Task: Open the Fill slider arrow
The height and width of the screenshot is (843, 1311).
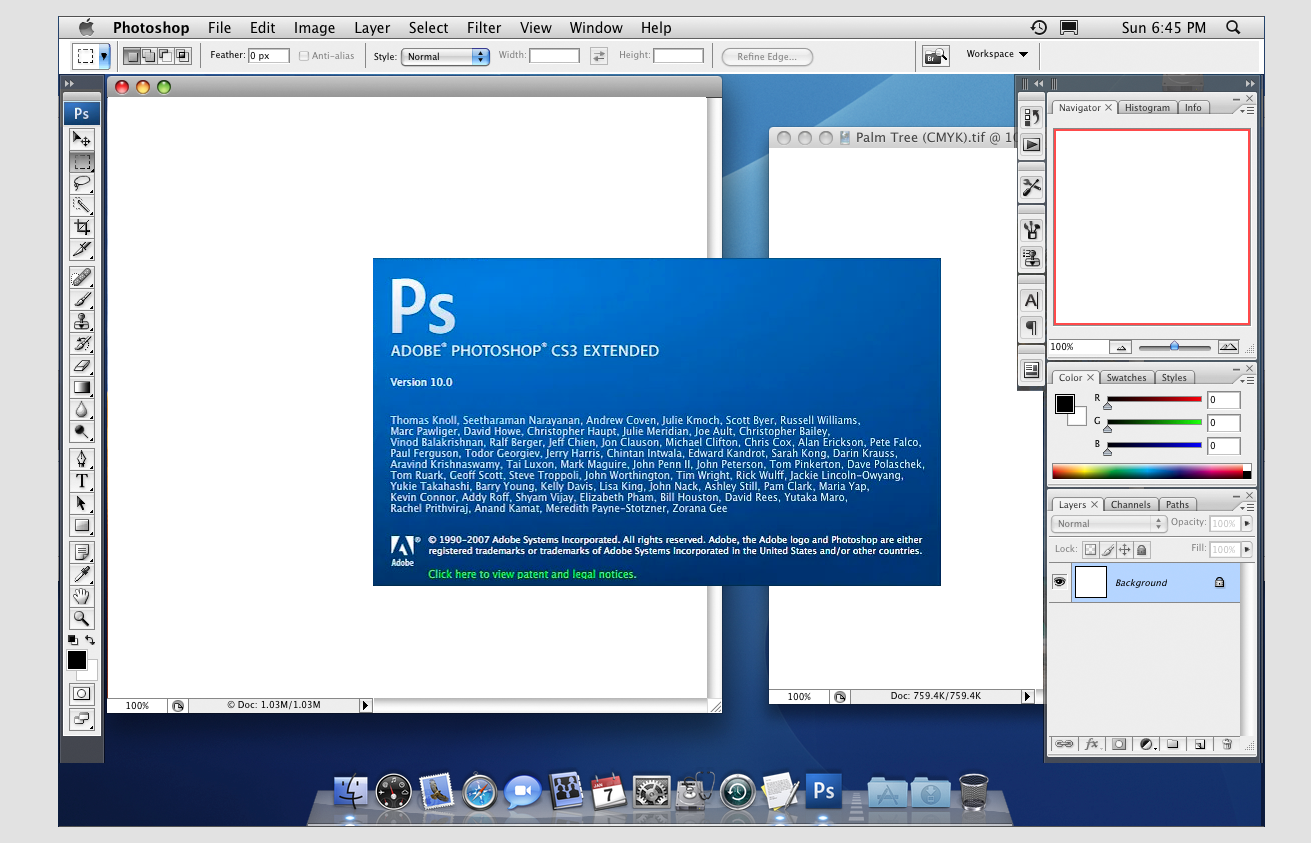Action: click(1247, 549)
